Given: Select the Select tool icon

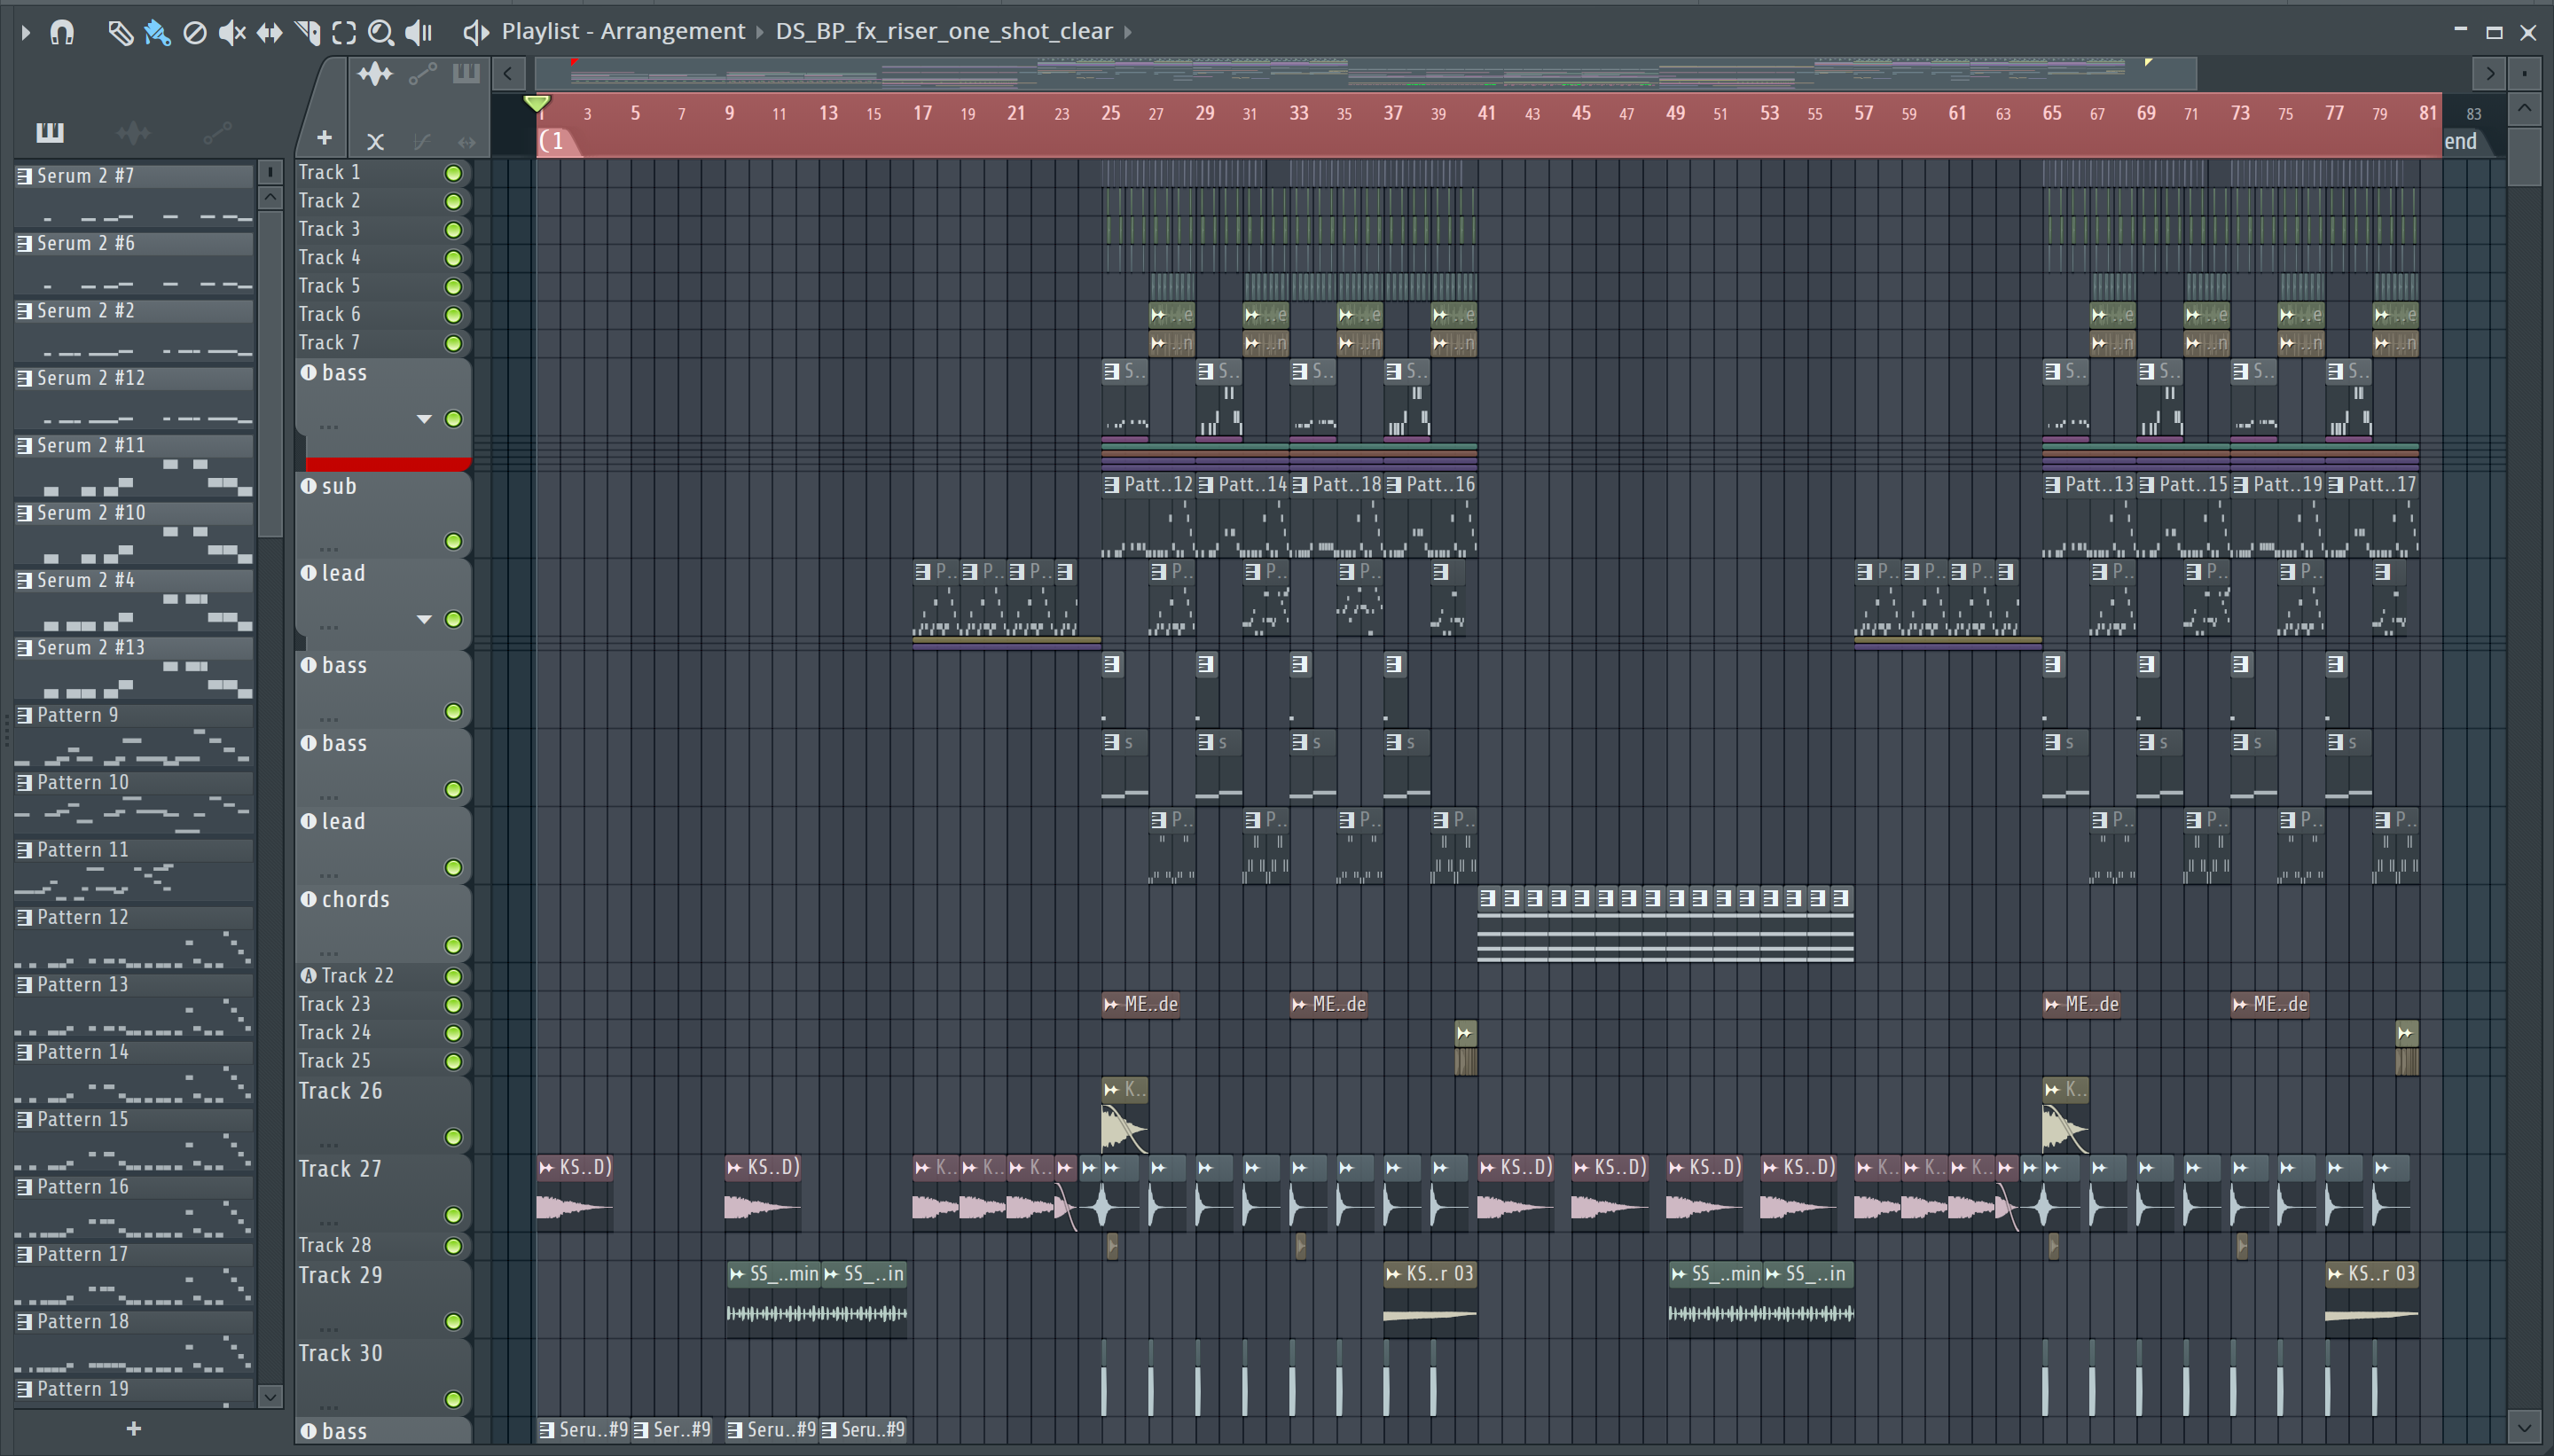Looking at the screenshot, I should (x=344, y=32).
